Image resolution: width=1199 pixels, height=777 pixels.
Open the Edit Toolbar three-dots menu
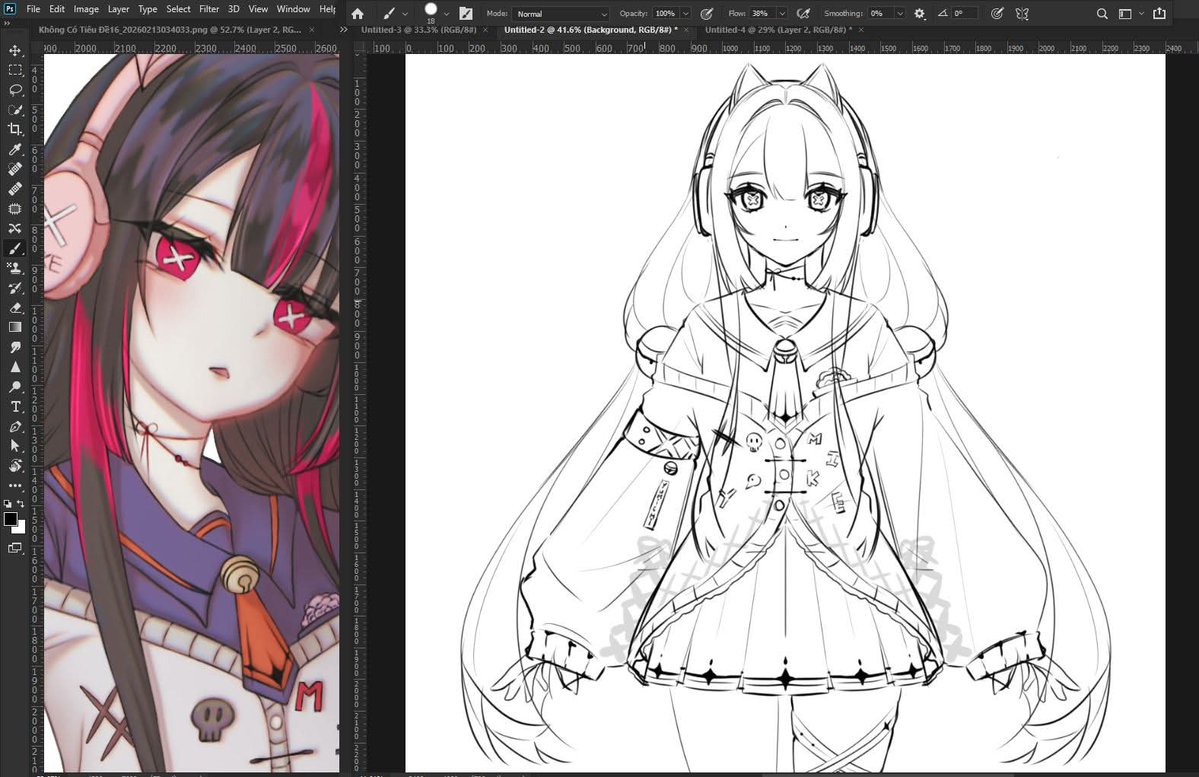click(15, 486)
